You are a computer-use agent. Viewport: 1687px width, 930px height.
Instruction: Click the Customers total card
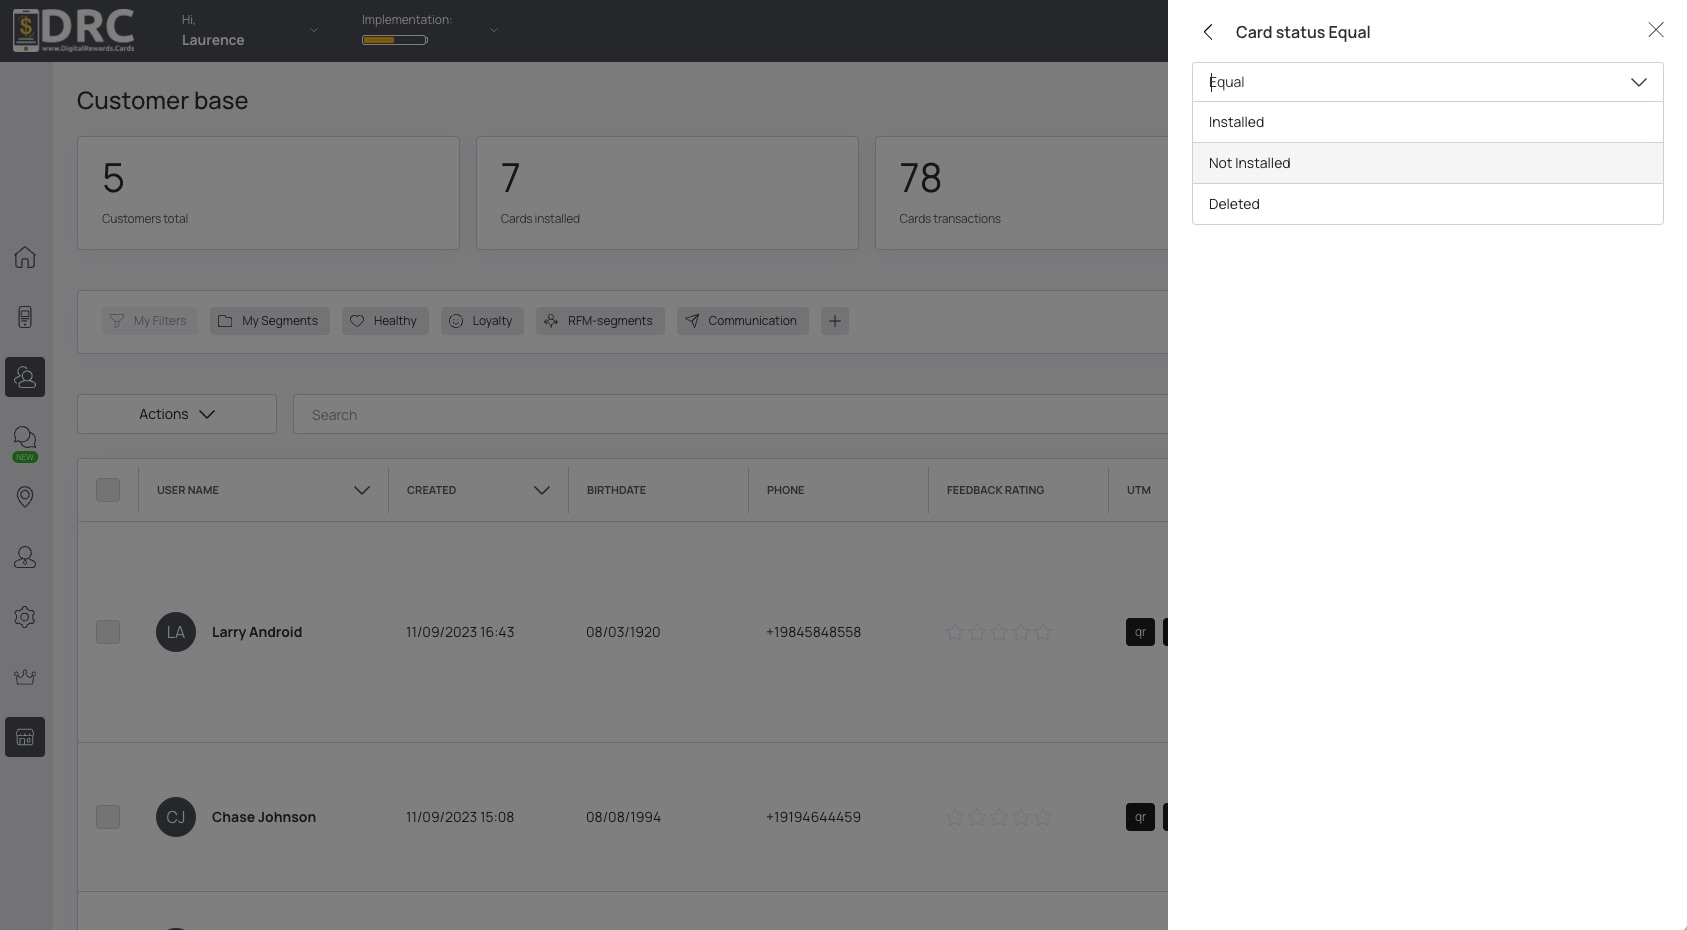coord(268,193)
